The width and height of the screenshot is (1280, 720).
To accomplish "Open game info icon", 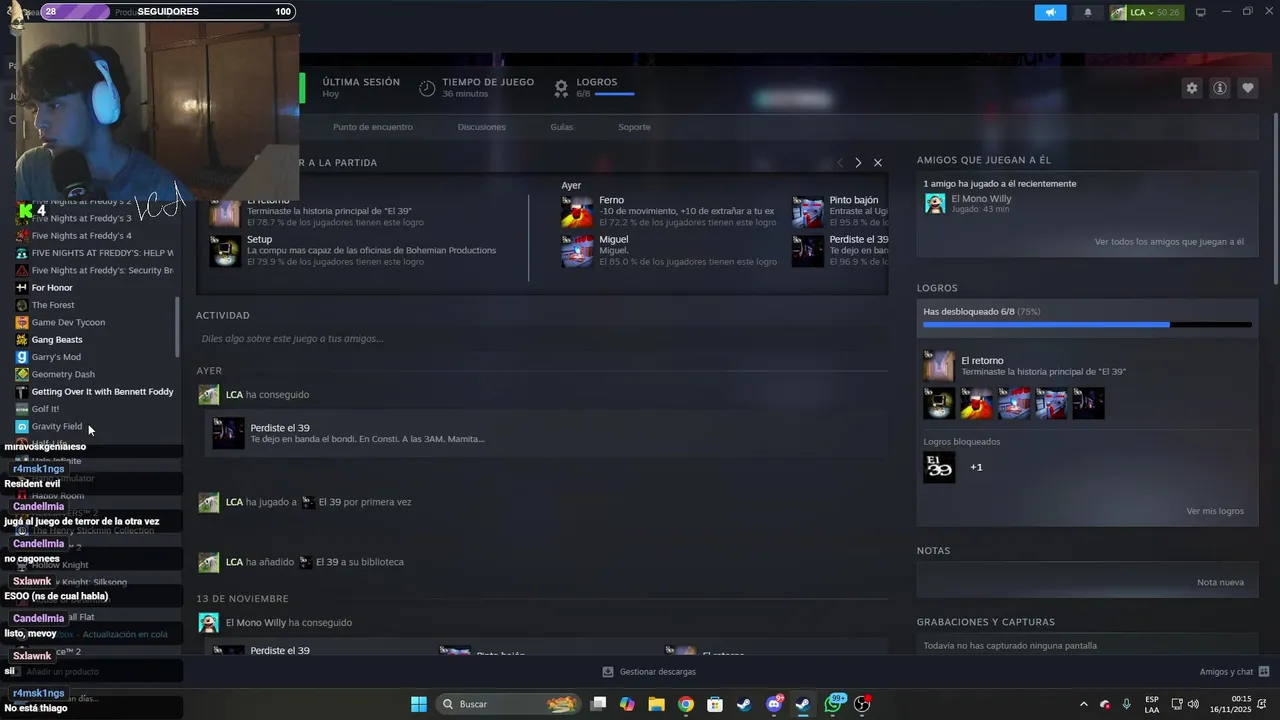I will [x=1219, y=88].
